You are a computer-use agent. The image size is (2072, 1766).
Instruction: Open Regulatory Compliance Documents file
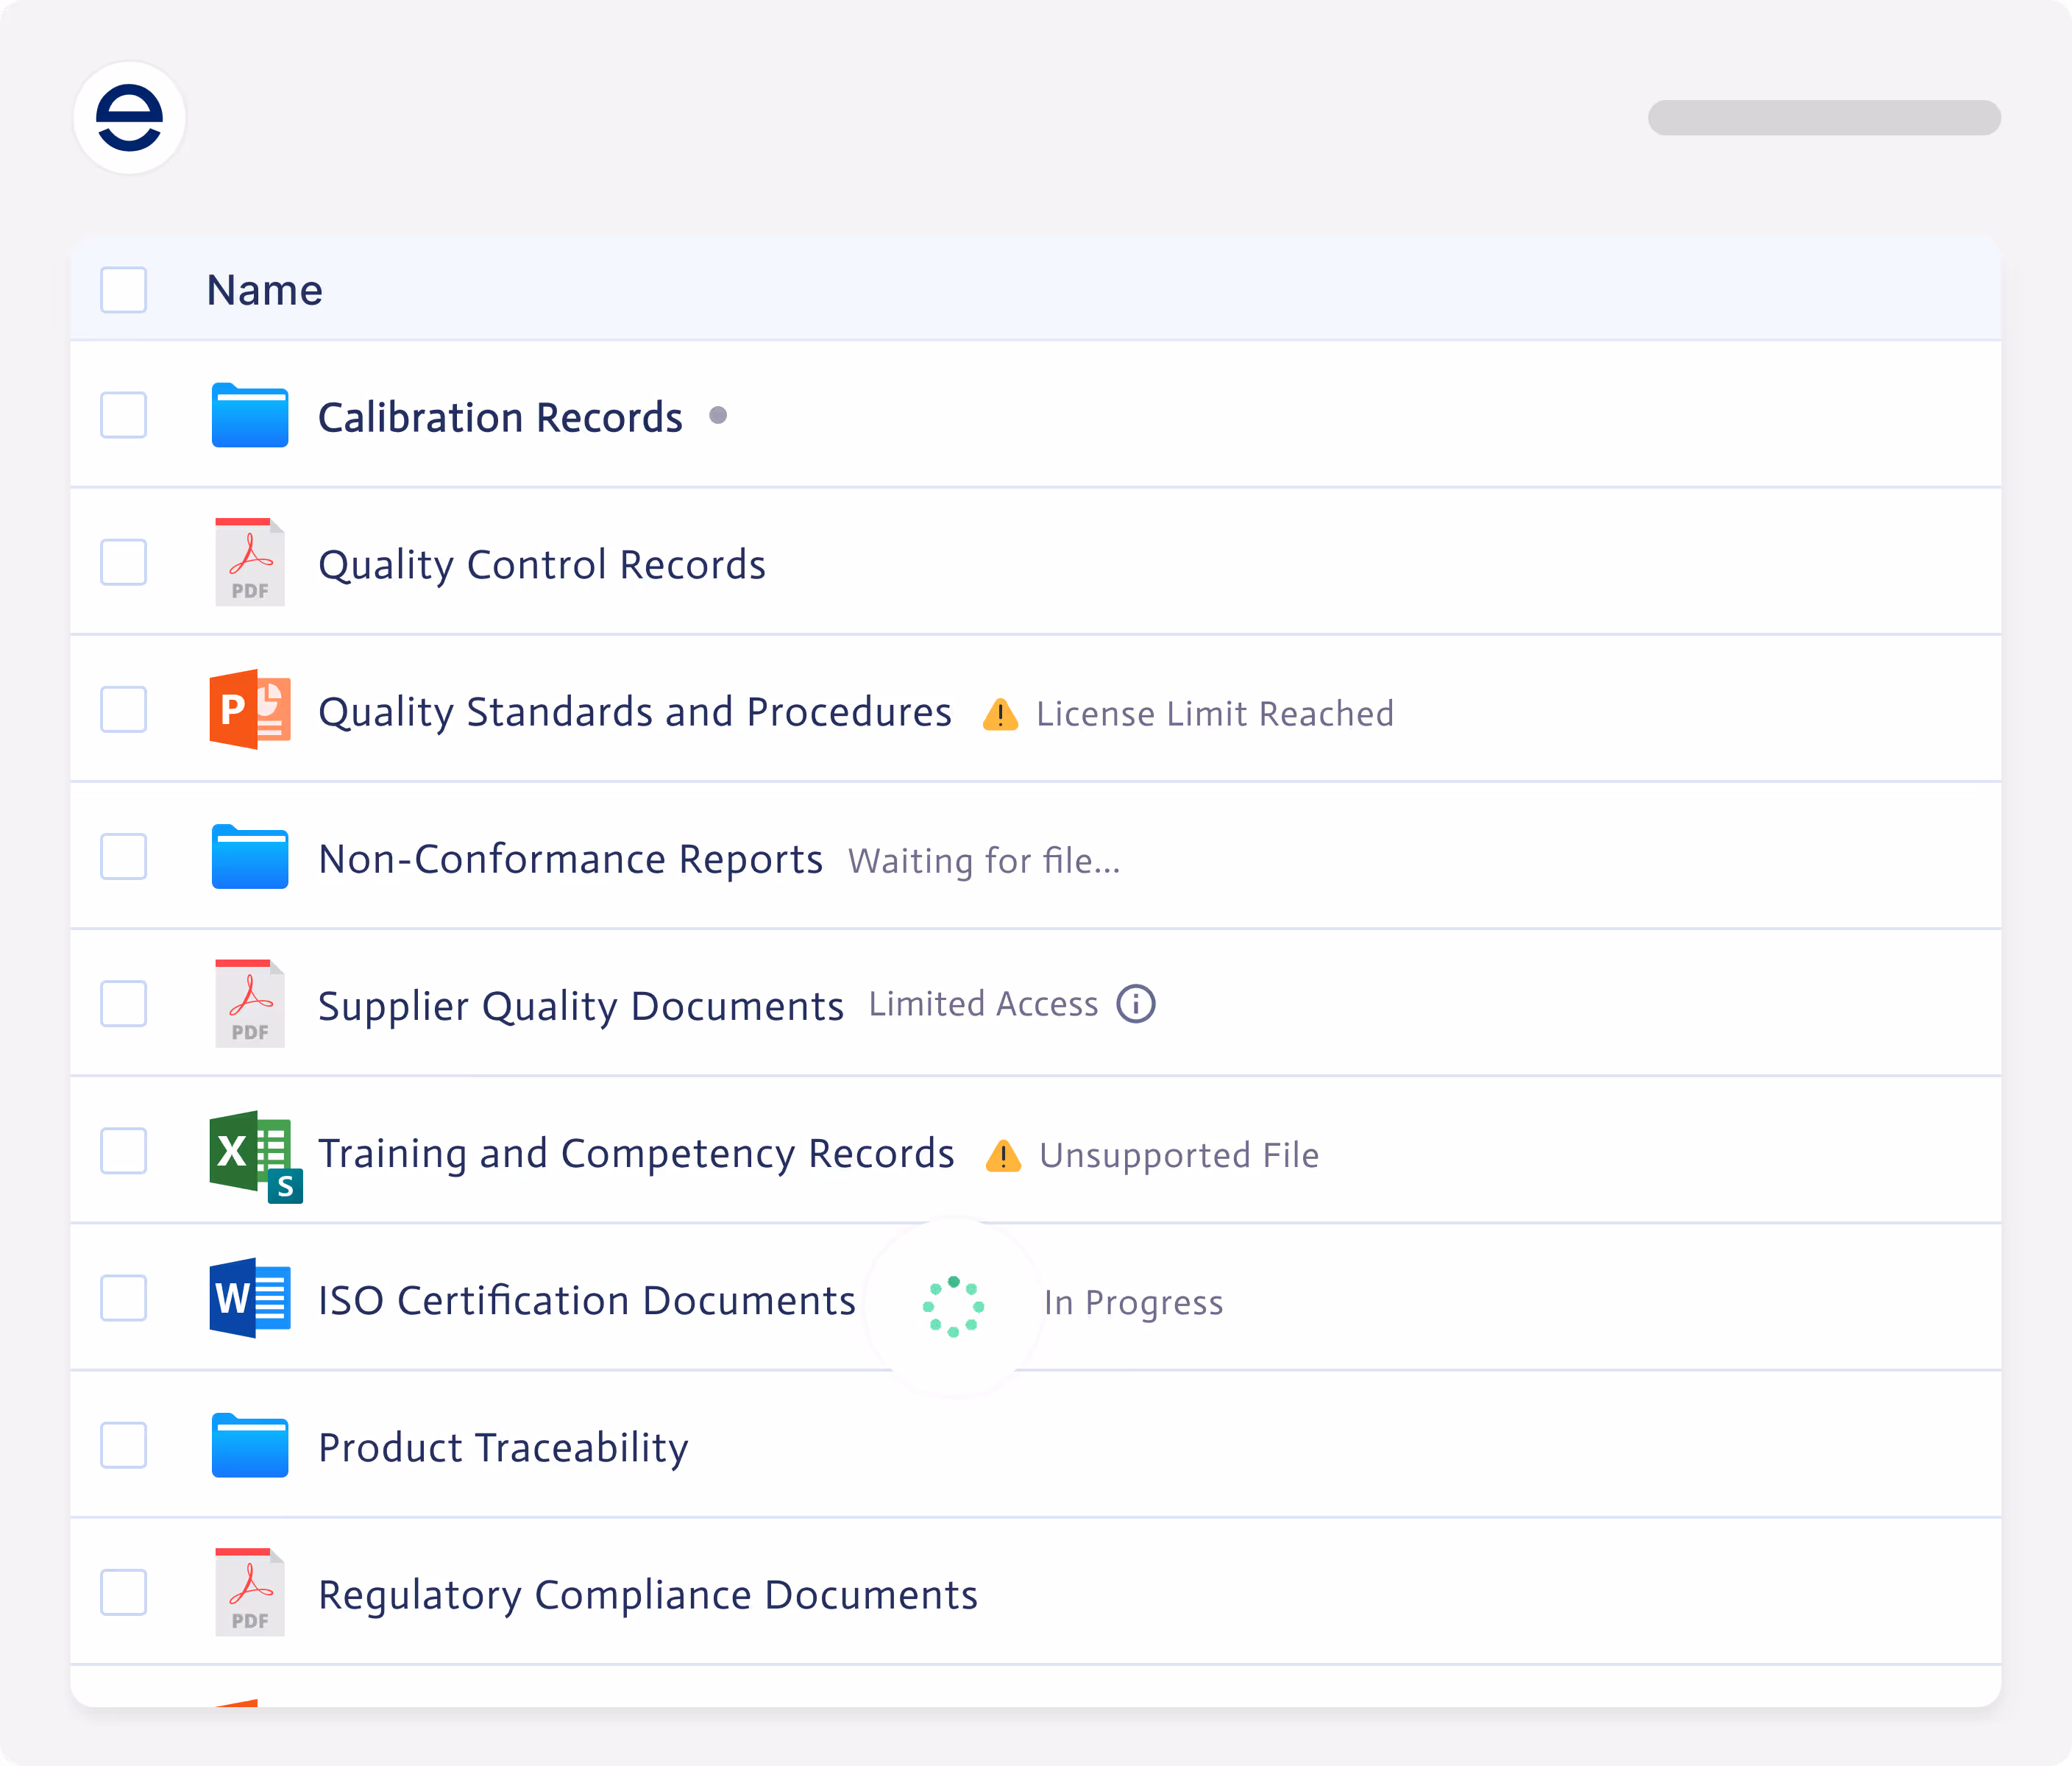coord(647,1594)
